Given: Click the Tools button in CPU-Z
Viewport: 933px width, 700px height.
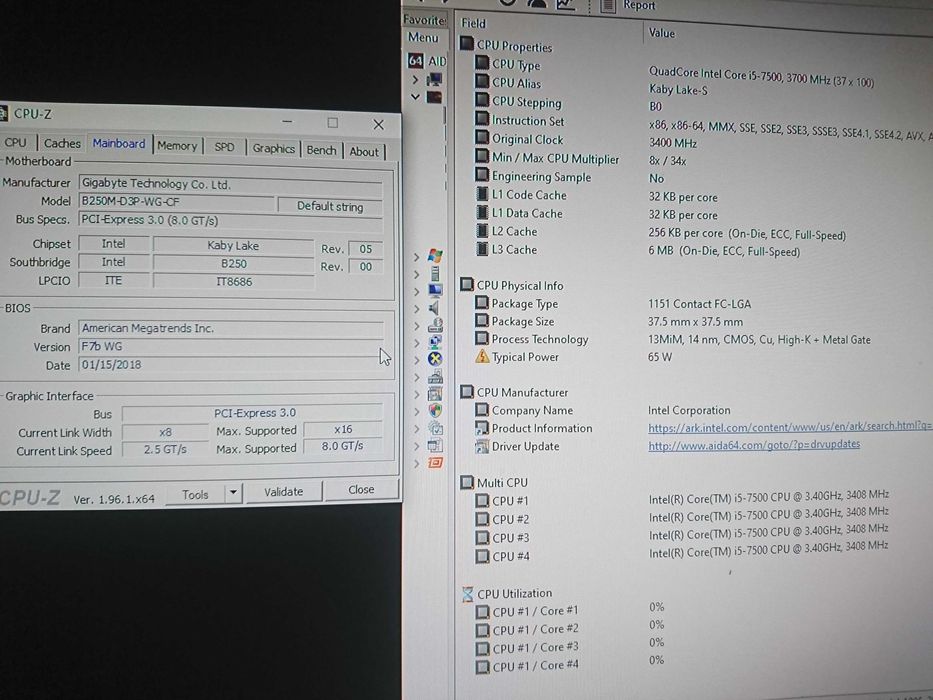Looking at the screenshot, I should point(195,494).
